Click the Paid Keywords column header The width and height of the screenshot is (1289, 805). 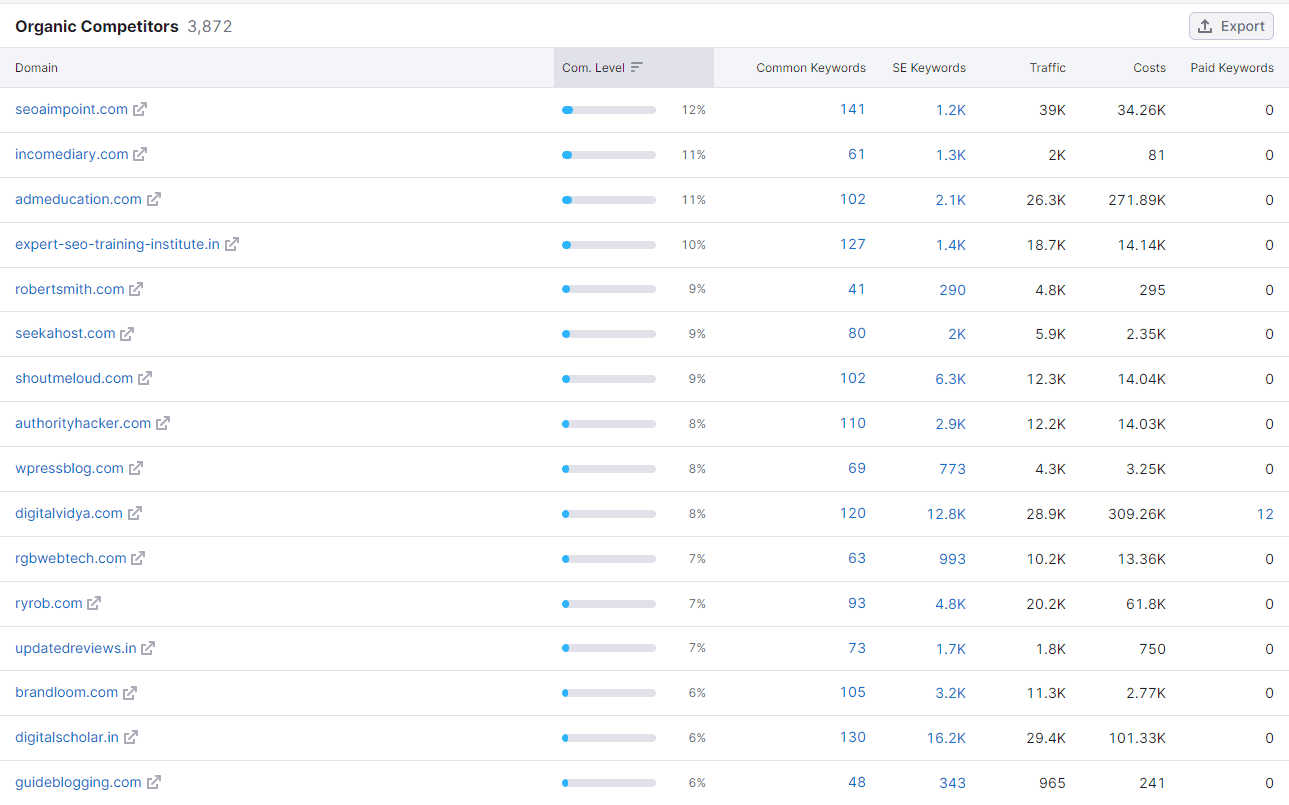pyautogui.click(x=1231, y=68)
